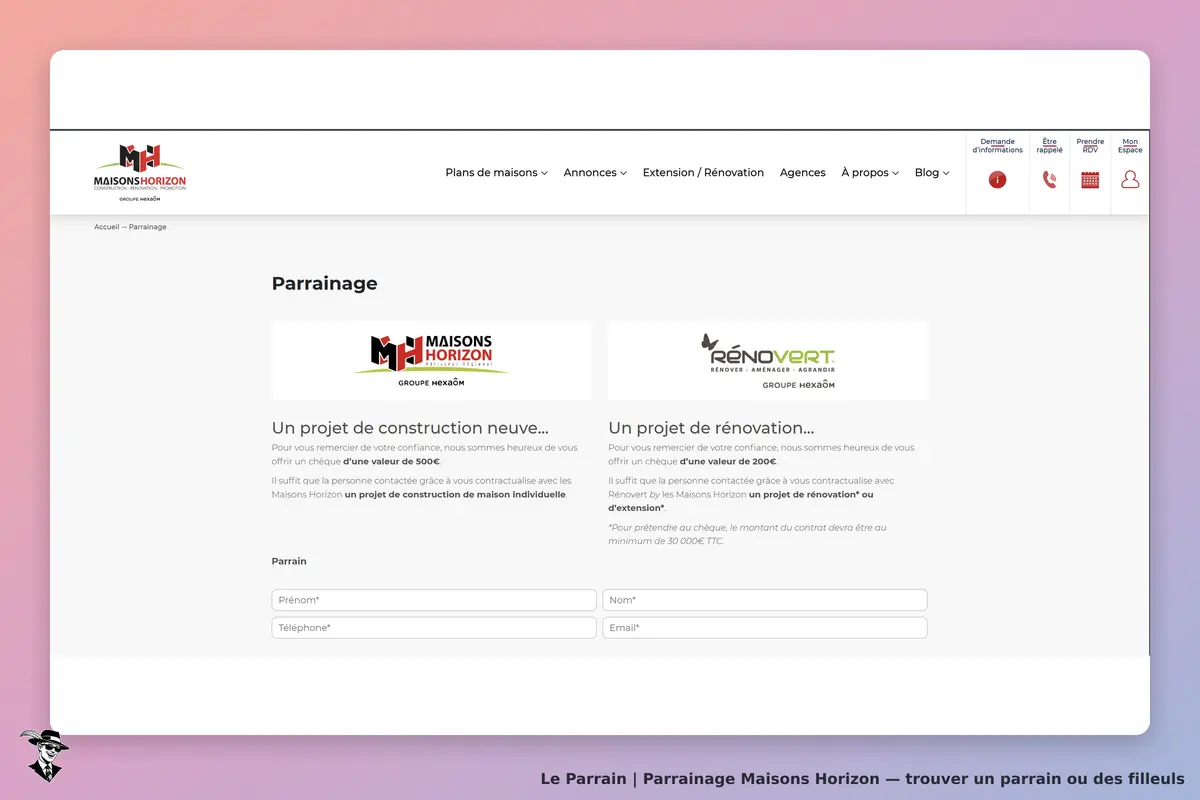Screen dimensions: 1200x800
Task: Open the Mon Espace user icon
Action: click(1130, 180)
